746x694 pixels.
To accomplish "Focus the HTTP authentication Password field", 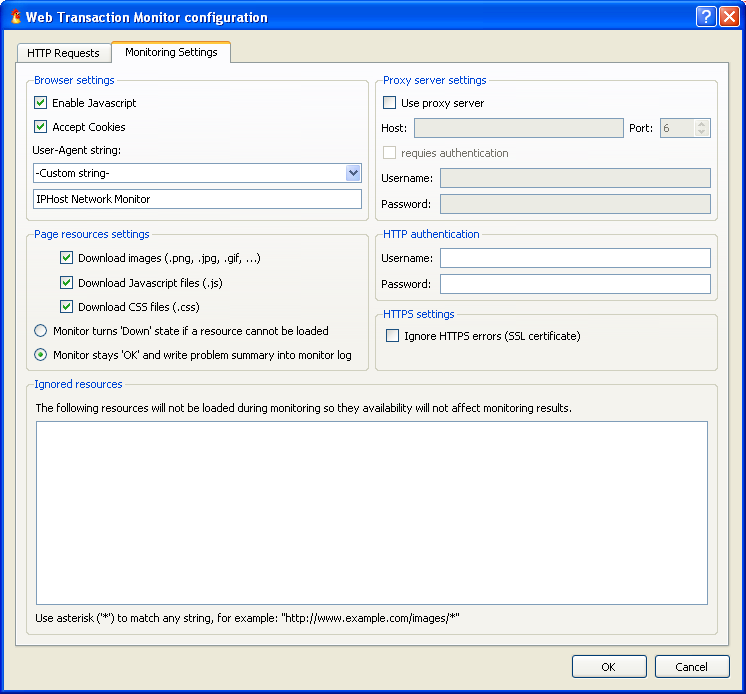I will pyautogui.click(x=575, y=284).
